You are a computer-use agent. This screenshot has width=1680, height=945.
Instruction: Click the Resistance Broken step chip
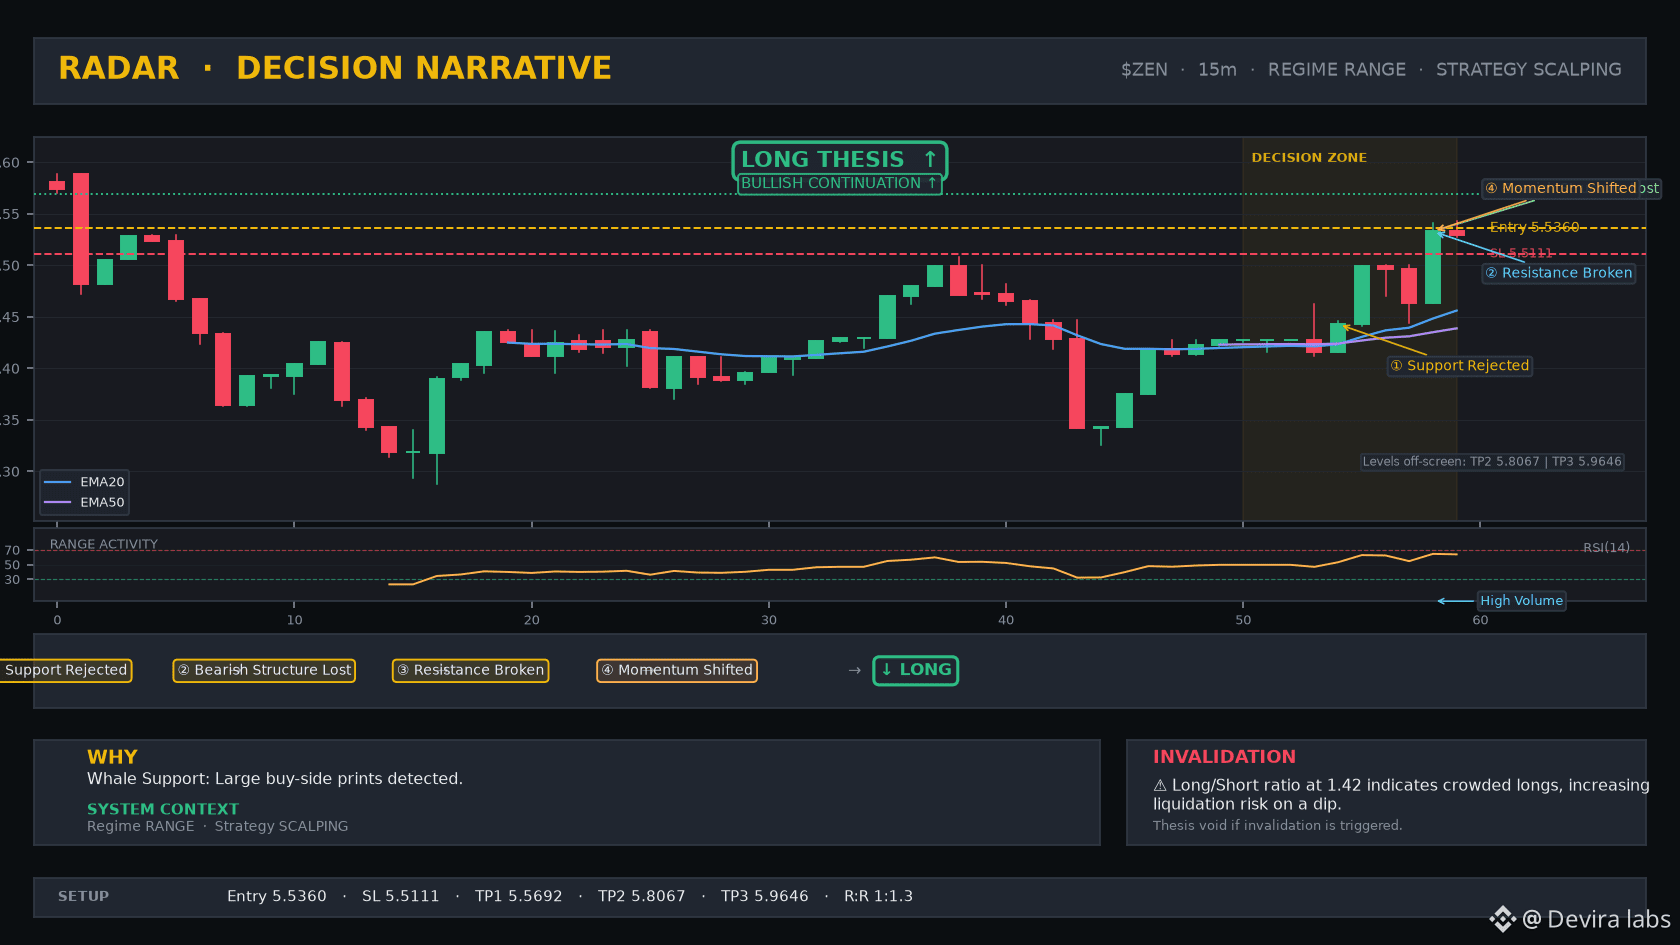[x=470, y=670]
